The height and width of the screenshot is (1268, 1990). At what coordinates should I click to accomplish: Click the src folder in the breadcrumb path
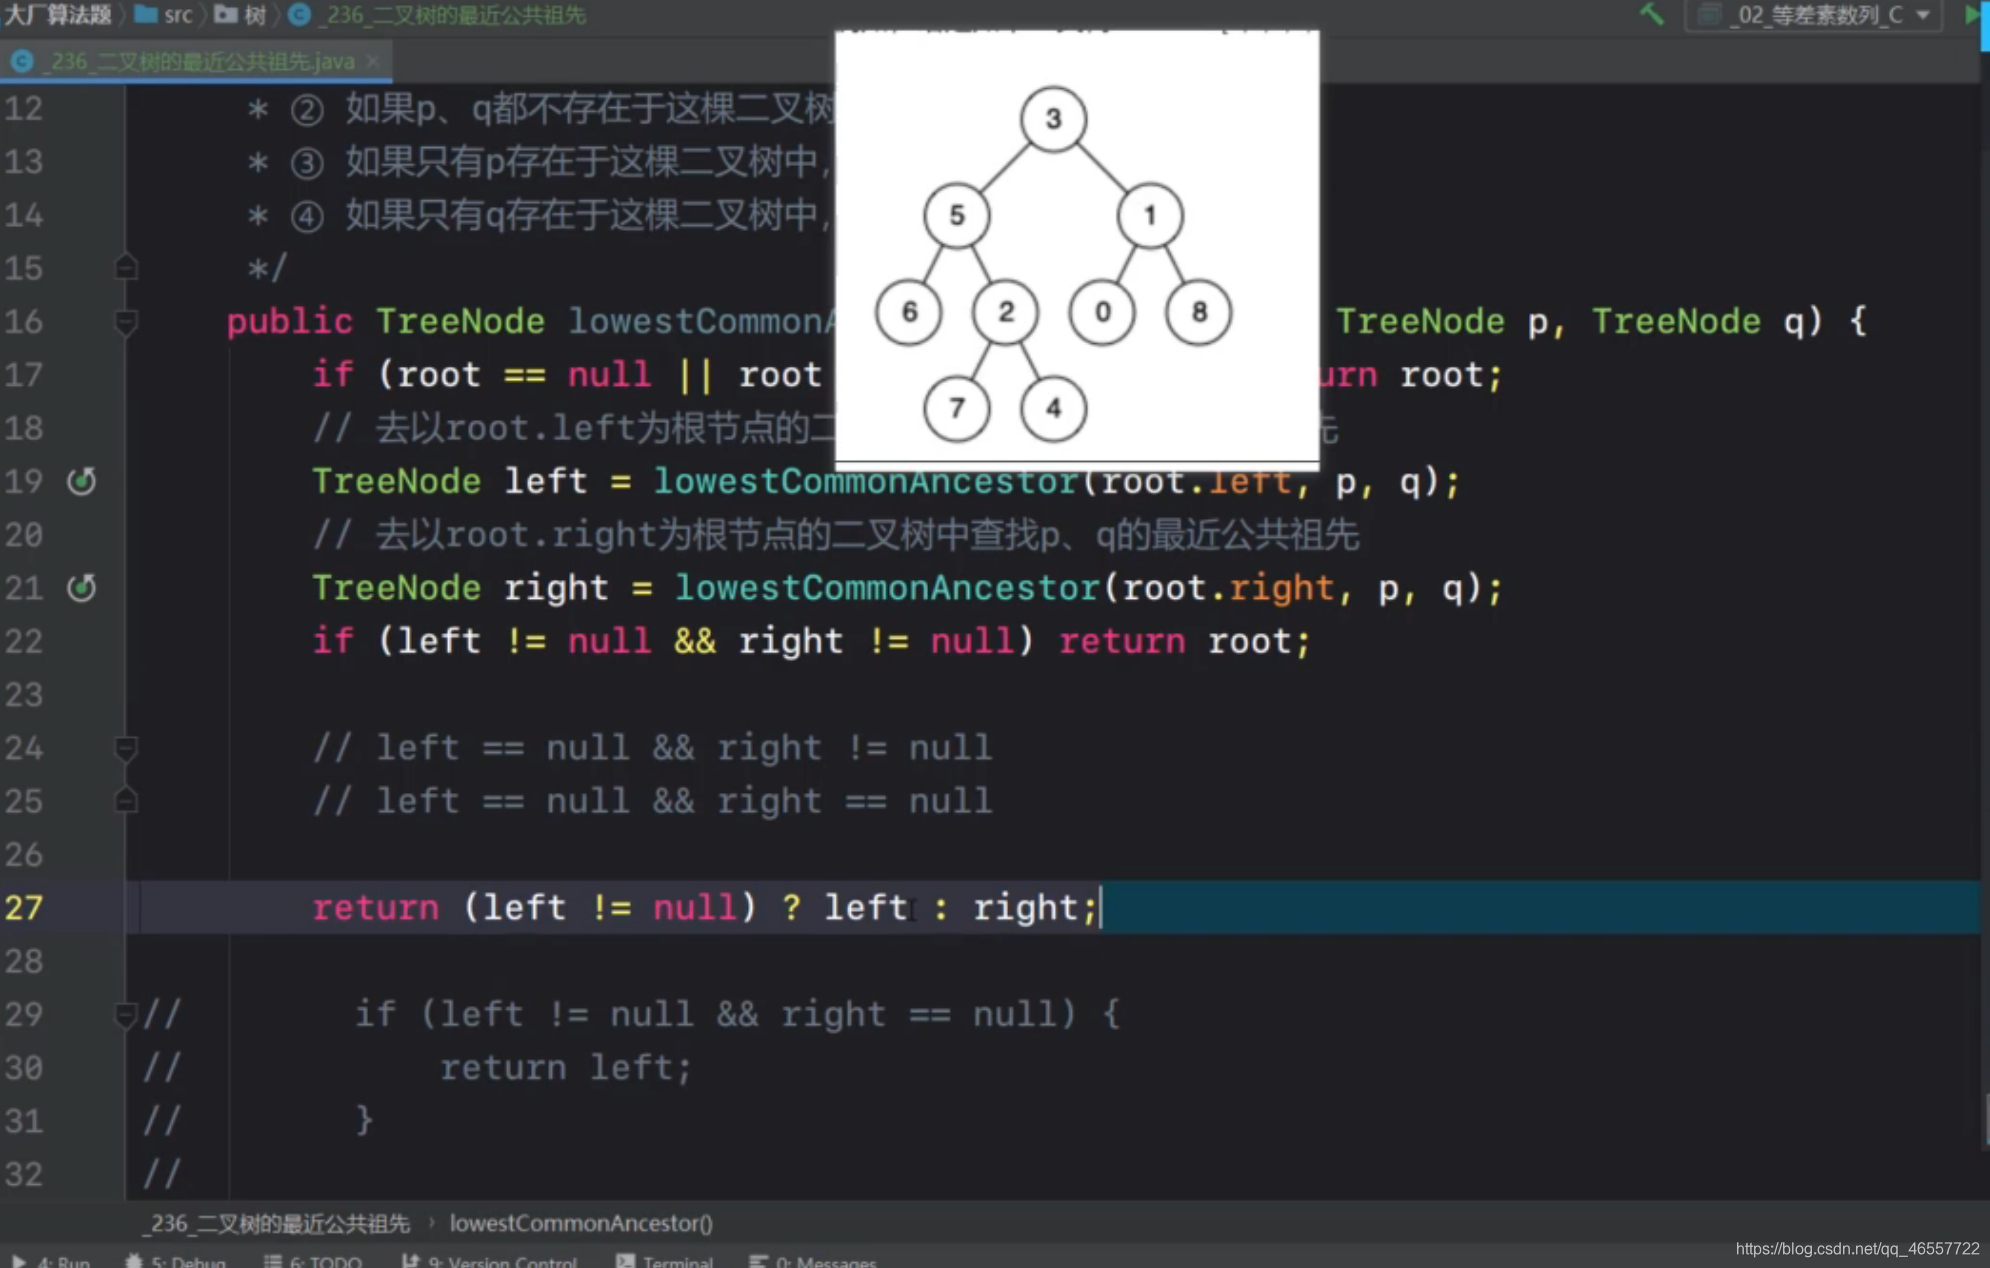click(x=164, y=14)
